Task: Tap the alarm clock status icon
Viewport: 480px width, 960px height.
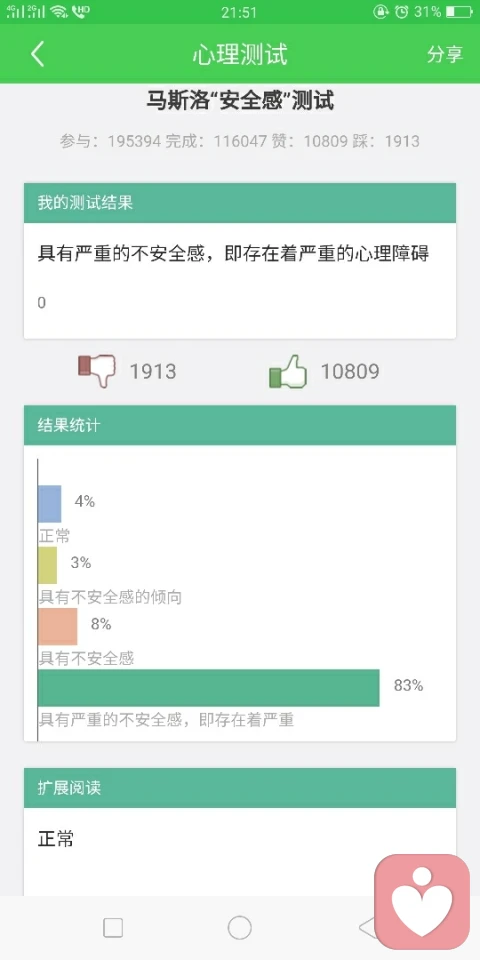Action: (401, 12)
